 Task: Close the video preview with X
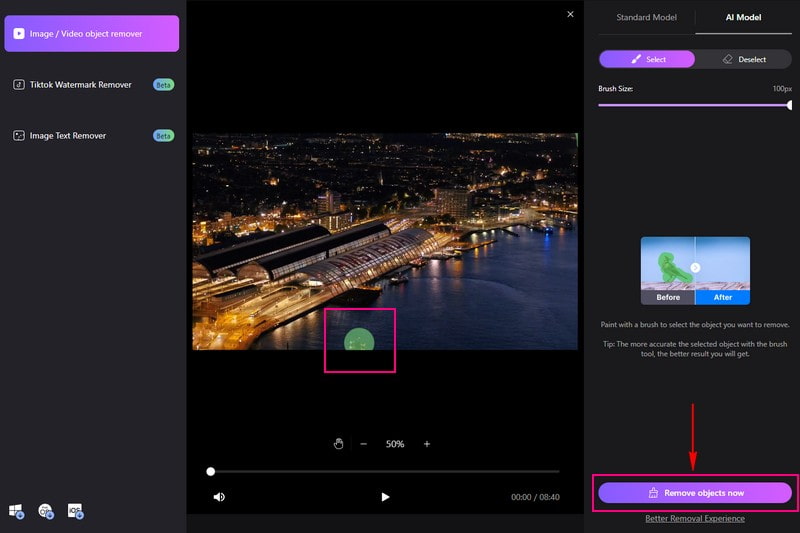(x=570, y=14)
